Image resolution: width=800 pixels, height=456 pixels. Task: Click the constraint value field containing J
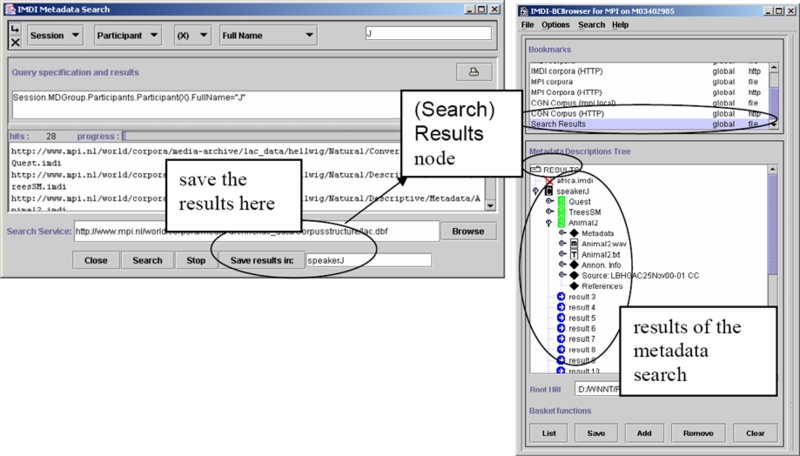(x=429, y=33)
